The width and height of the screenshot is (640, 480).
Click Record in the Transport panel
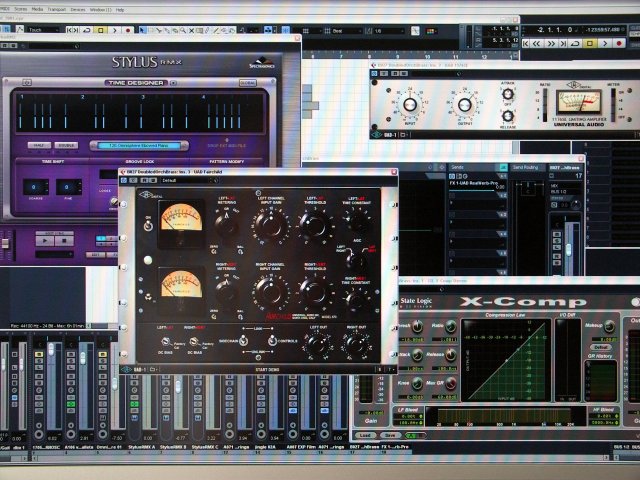[619, 43]
